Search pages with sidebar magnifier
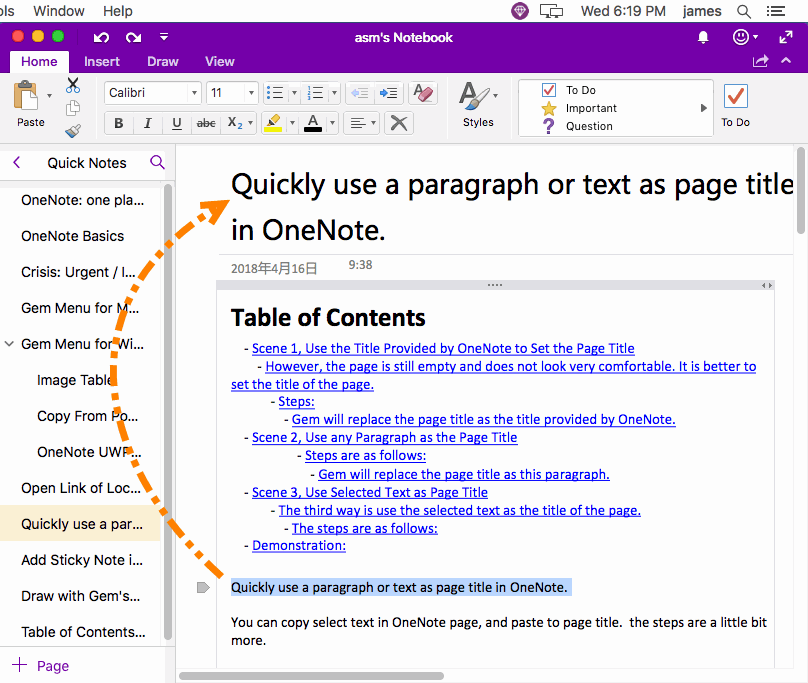The height and width of the screenshot is (683, 808). [157, 162]
